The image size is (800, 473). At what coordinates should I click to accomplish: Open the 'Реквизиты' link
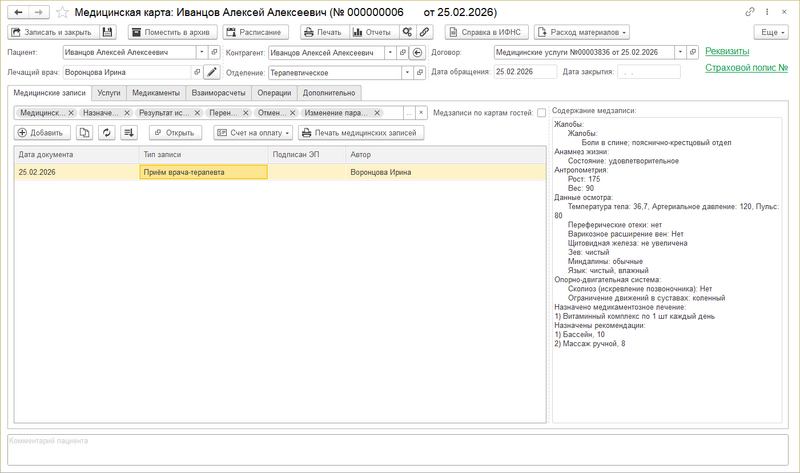point(731,50)
